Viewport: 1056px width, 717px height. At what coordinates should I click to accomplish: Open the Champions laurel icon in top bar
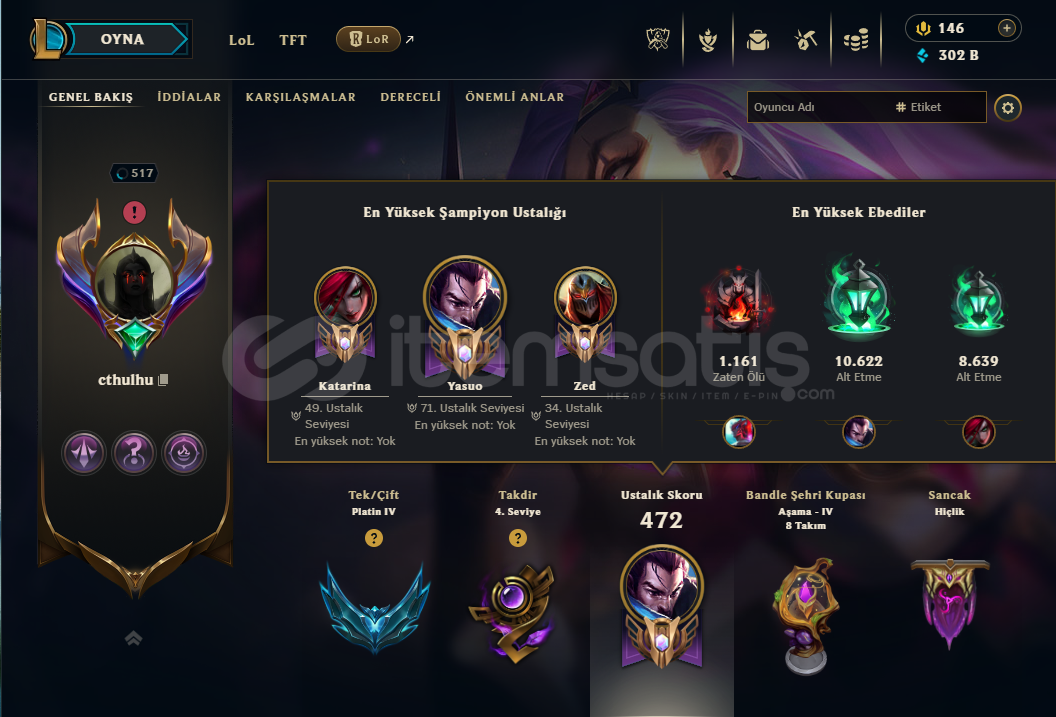(707, 40)
